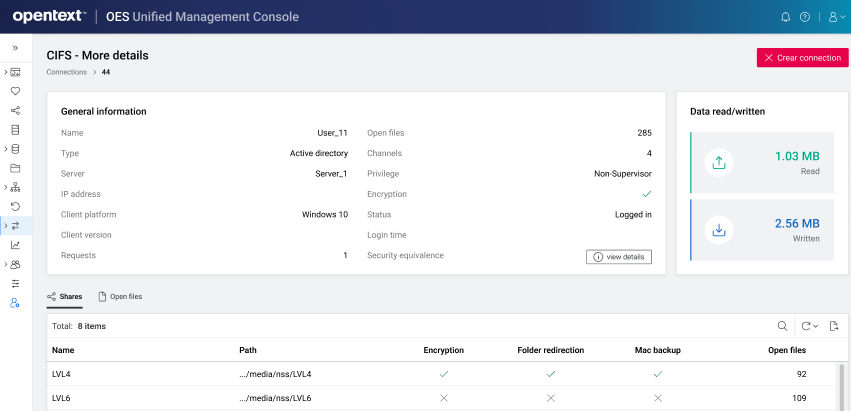Viewport: 851px width, 411px height.
Task: Click the sliders settings icon in sidebar
Action: 15,283
